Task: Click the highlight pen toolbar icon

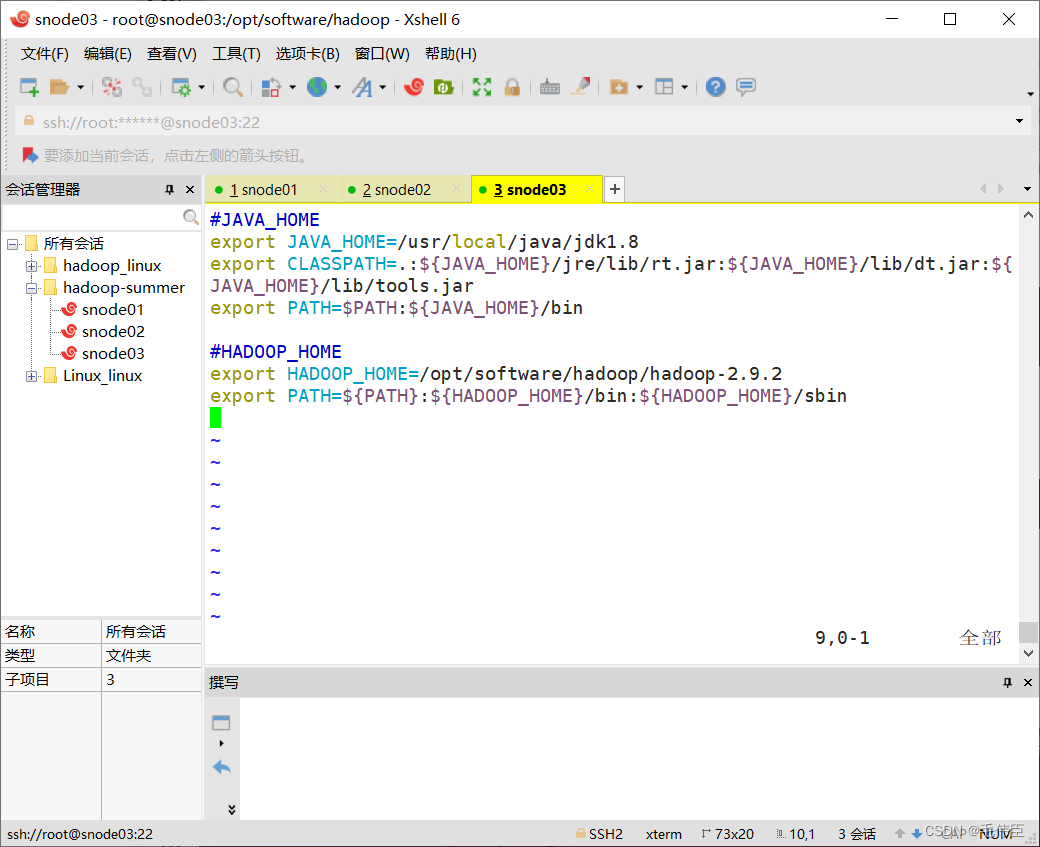Action: (580, 87)
